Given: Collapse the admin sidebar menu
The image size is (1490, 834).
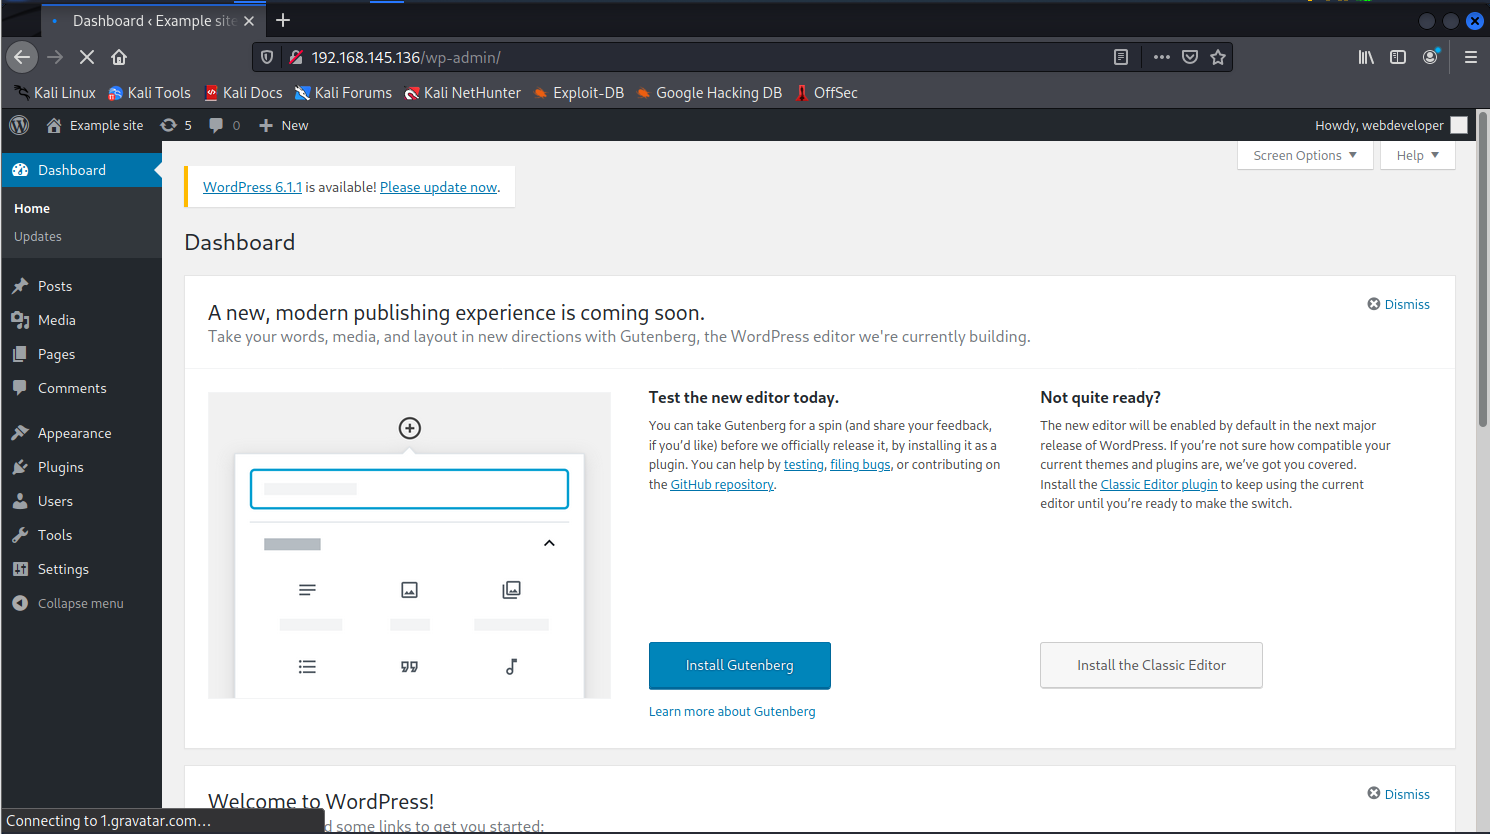Looking at the screenshot, I should (81, 603).
